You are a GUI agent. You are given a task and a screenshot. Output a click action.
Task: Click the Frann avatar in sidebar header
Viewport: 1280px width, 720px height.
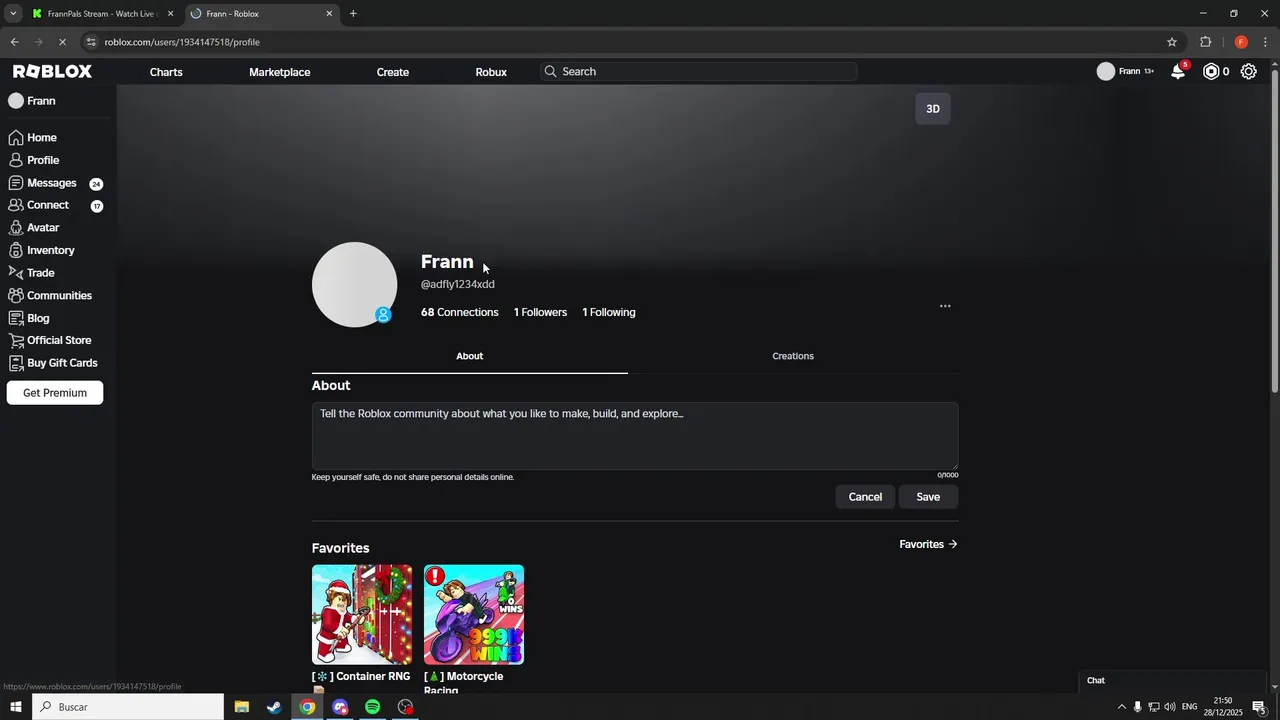click(16, 101)
